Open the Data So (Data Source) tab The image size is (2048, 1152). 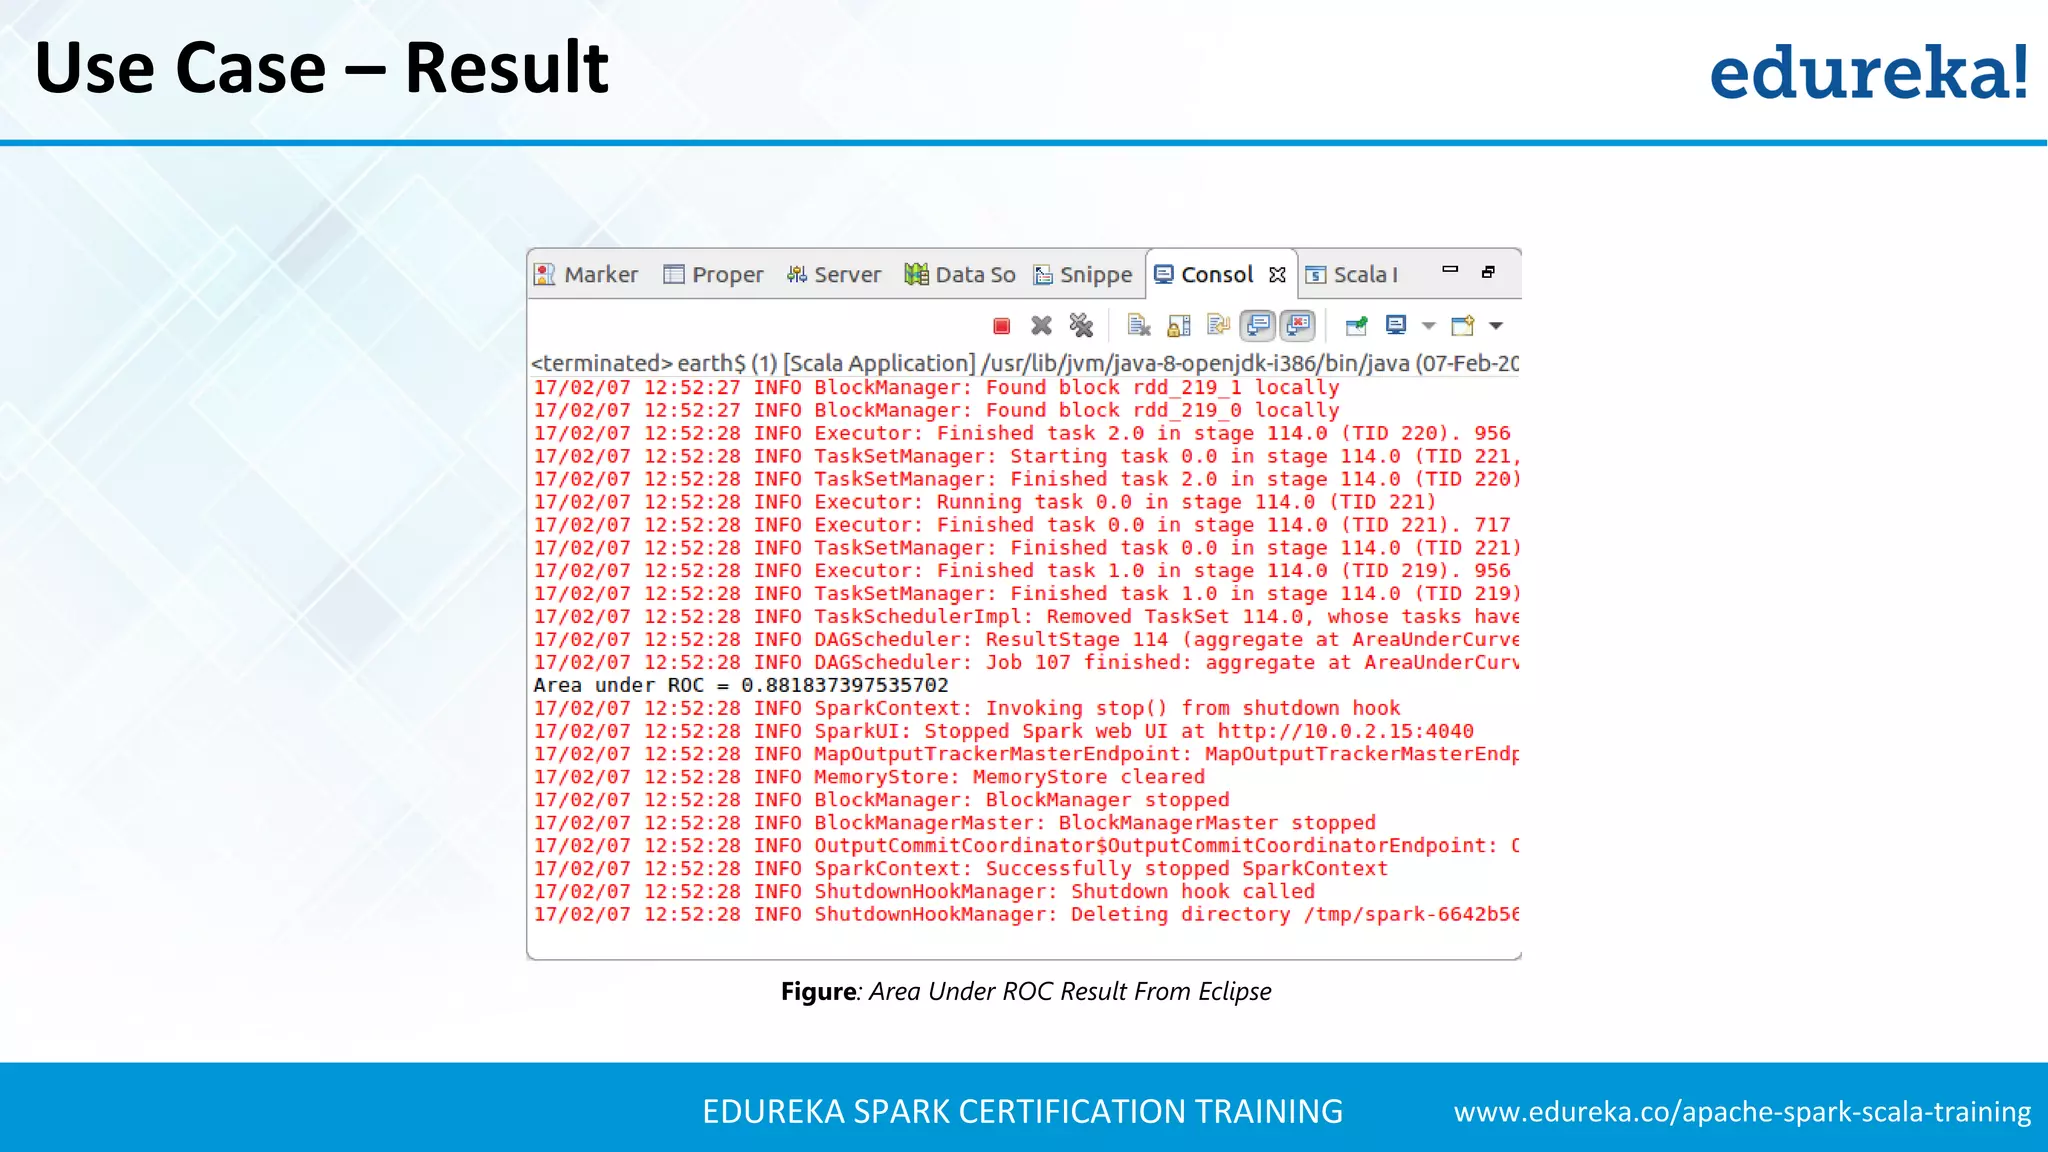tap(960, 275)
